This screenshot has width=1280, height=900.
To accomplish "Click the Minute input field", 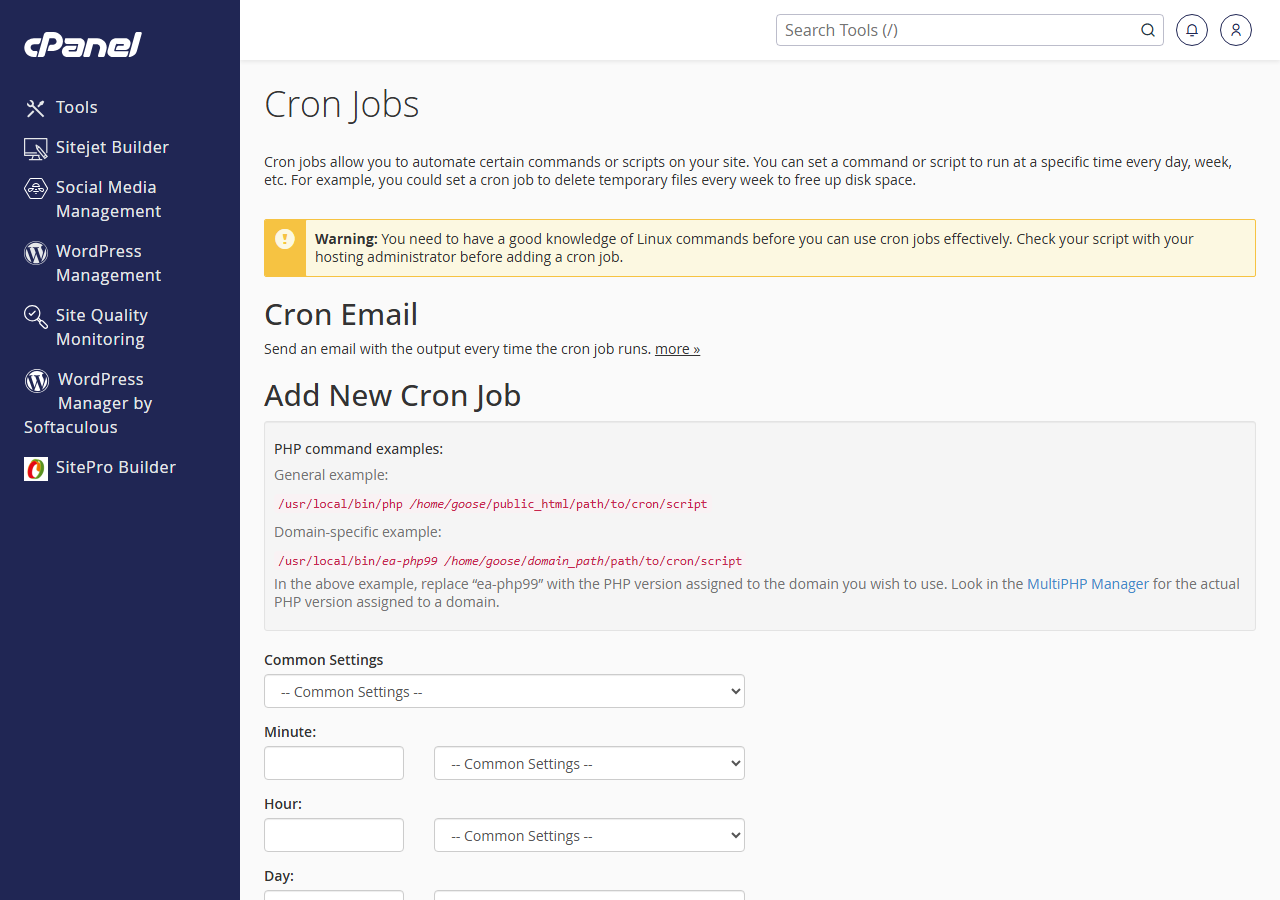I will coord(334,763).
